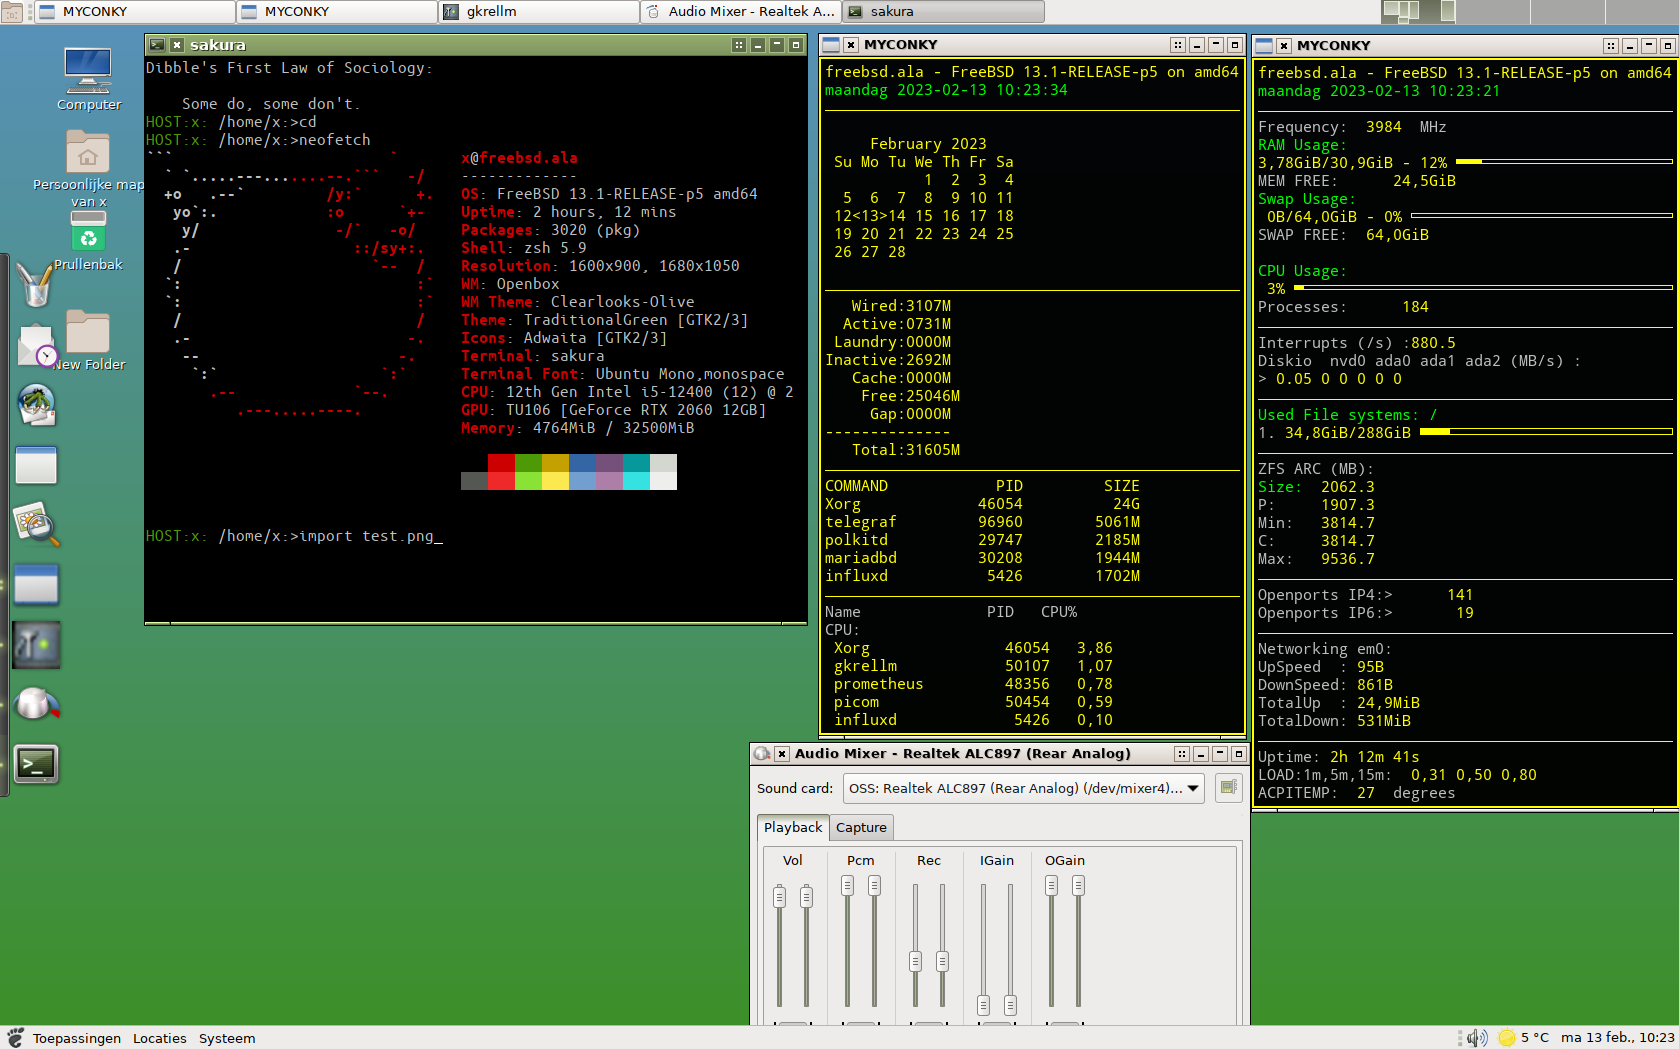
Task: Open the Prullenbak trash icon
Action: click(88, 240)
